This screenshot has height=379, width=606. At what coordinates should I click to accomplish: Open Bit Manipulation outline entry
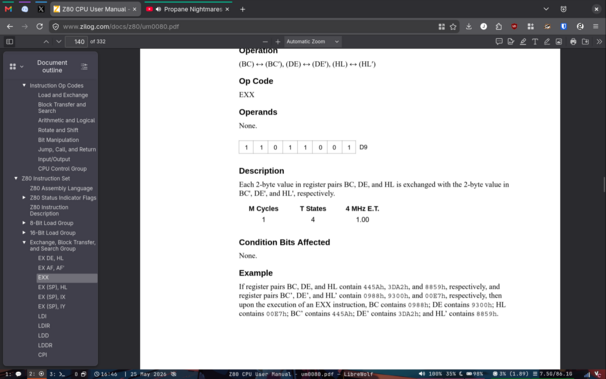58,140
